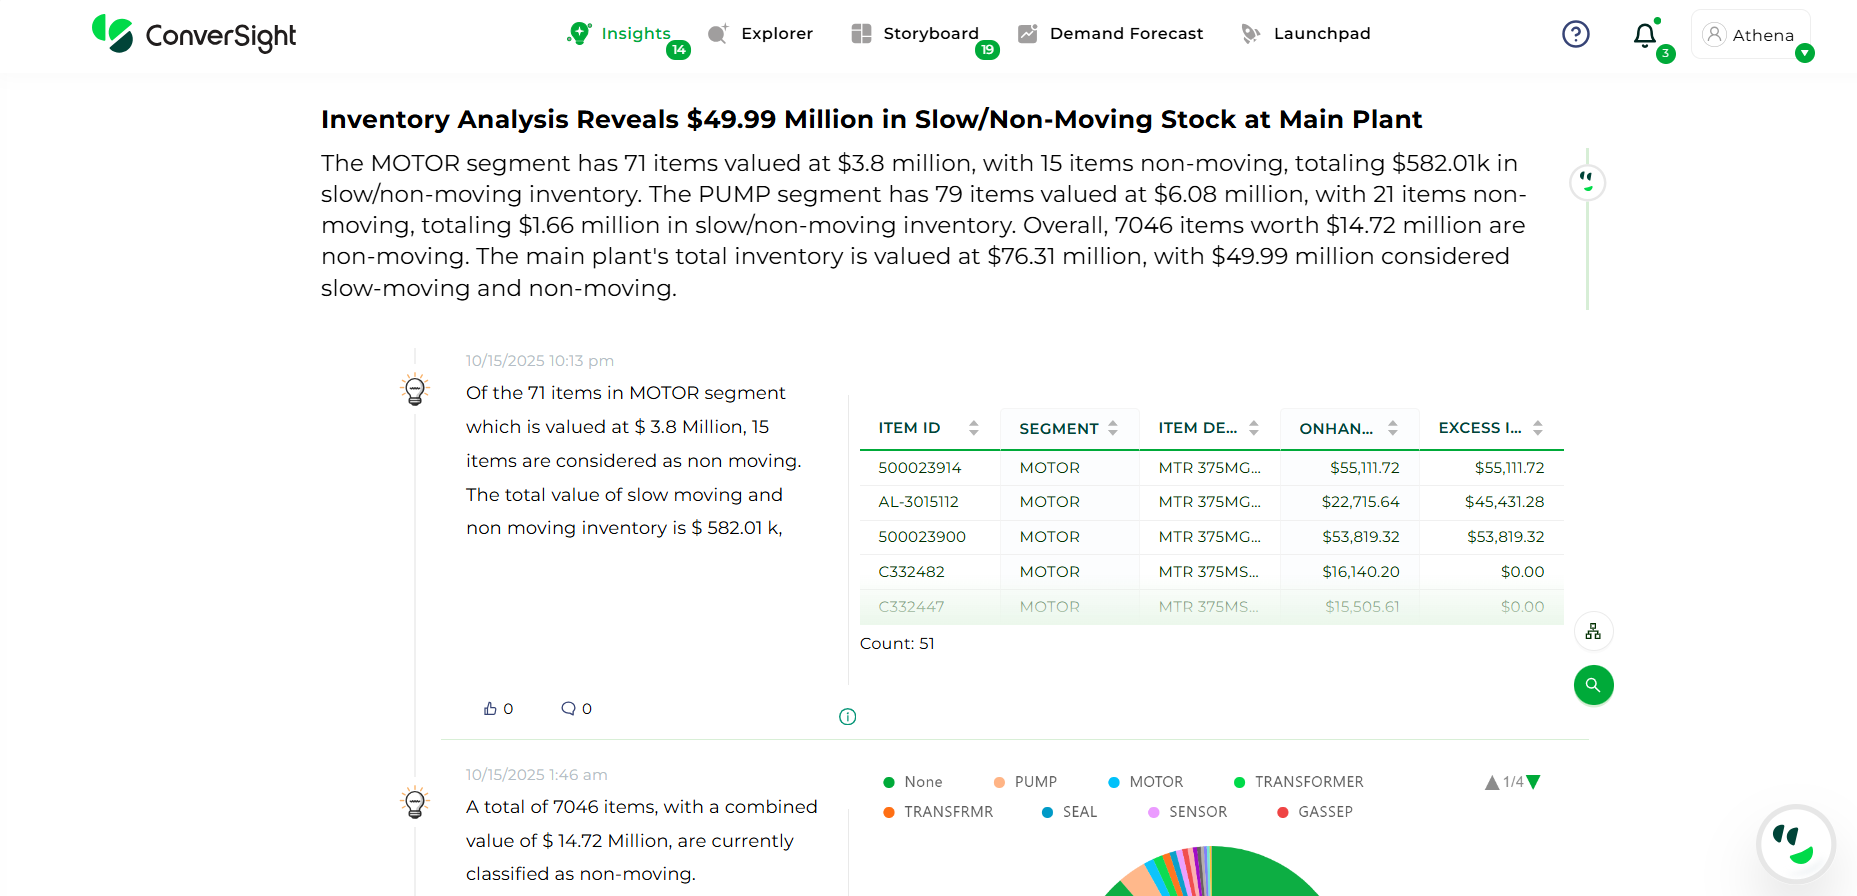
Task: Click the info icon below the insight
Action: [847, 717]
